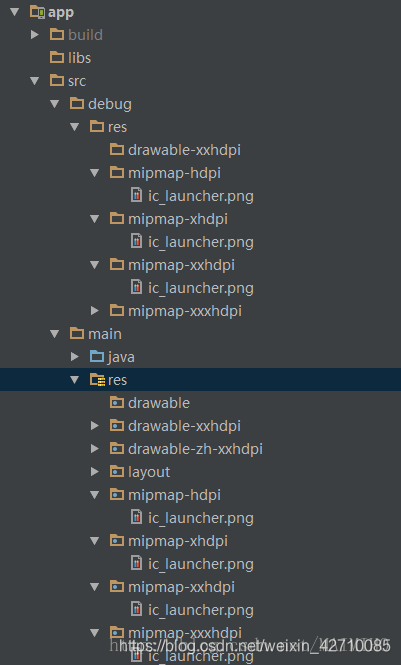This screenshot has height=665, width=401.
Task: Click the blue java source folder icon
Action: (97, 356)
